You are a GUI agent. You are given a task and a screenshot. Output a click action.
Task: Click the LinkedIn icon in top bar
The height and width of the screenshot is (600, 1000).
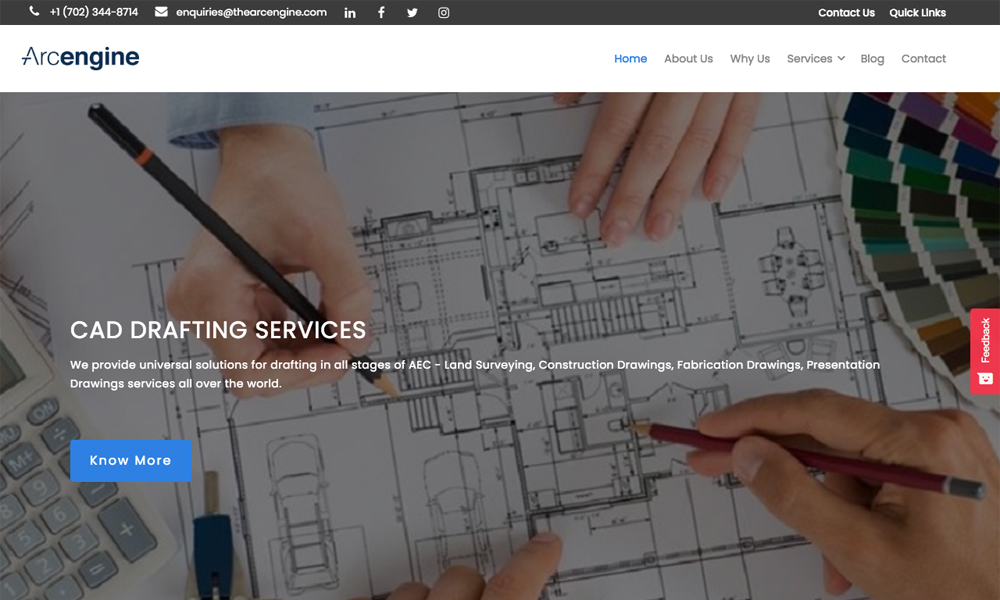click(350, 13)
